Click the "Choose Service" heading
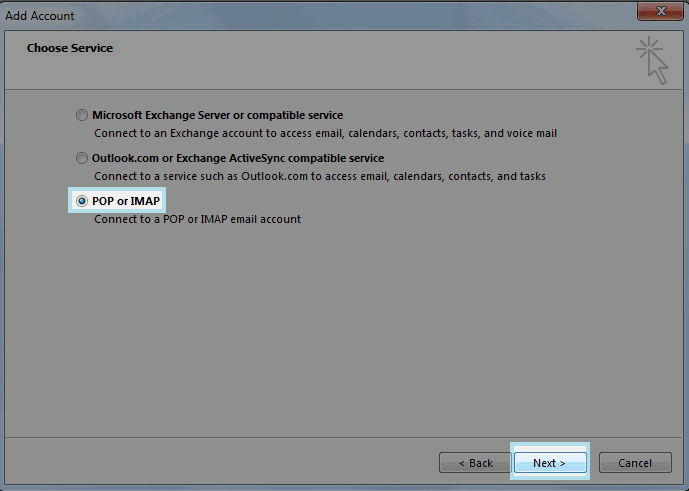Screen dimensions: 689x491 point(70,48)
